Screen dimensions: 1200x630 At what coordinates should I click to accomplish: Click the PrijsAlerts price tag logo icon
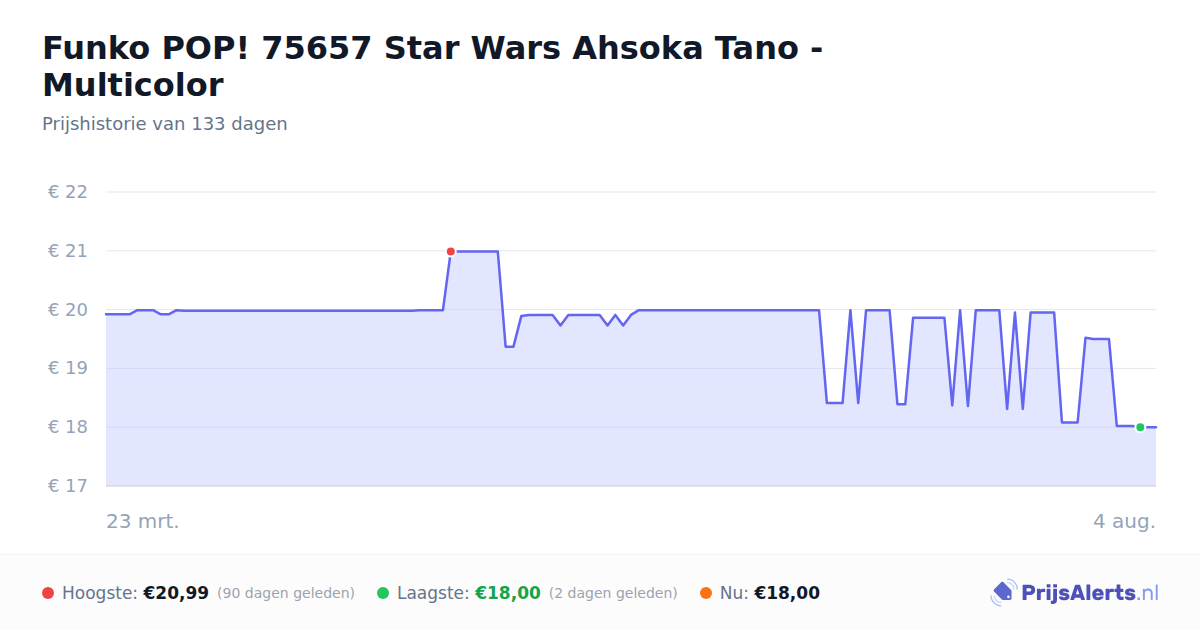pos(1003,593)
